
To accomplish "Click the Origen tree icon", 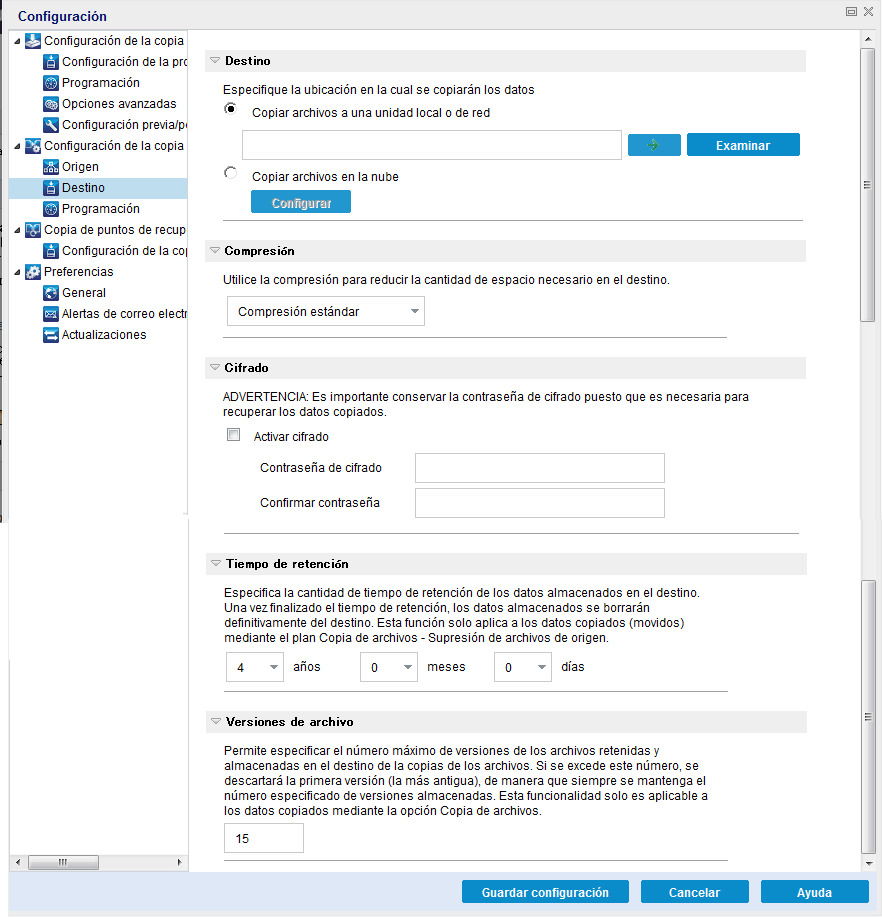I will [51, 167].
